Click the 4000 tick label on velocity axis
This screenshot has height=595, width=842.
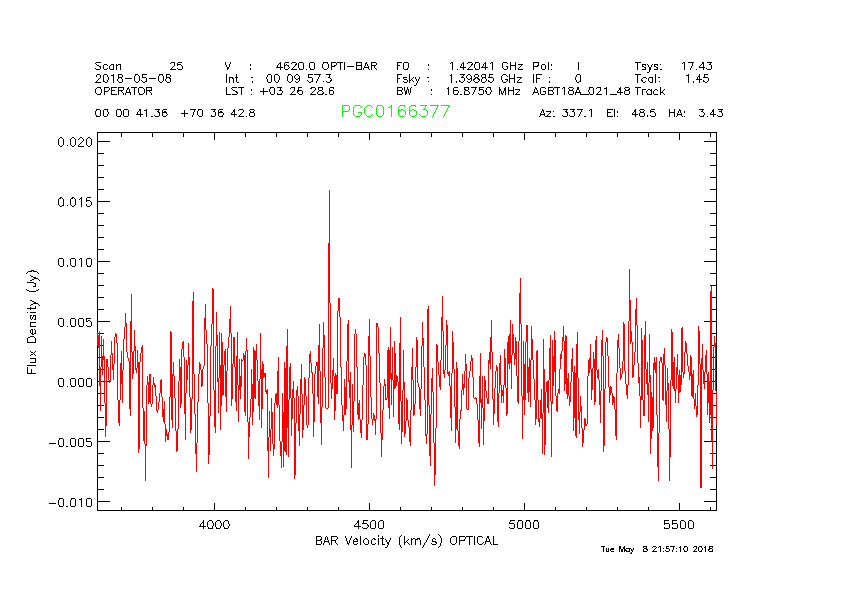214,524
